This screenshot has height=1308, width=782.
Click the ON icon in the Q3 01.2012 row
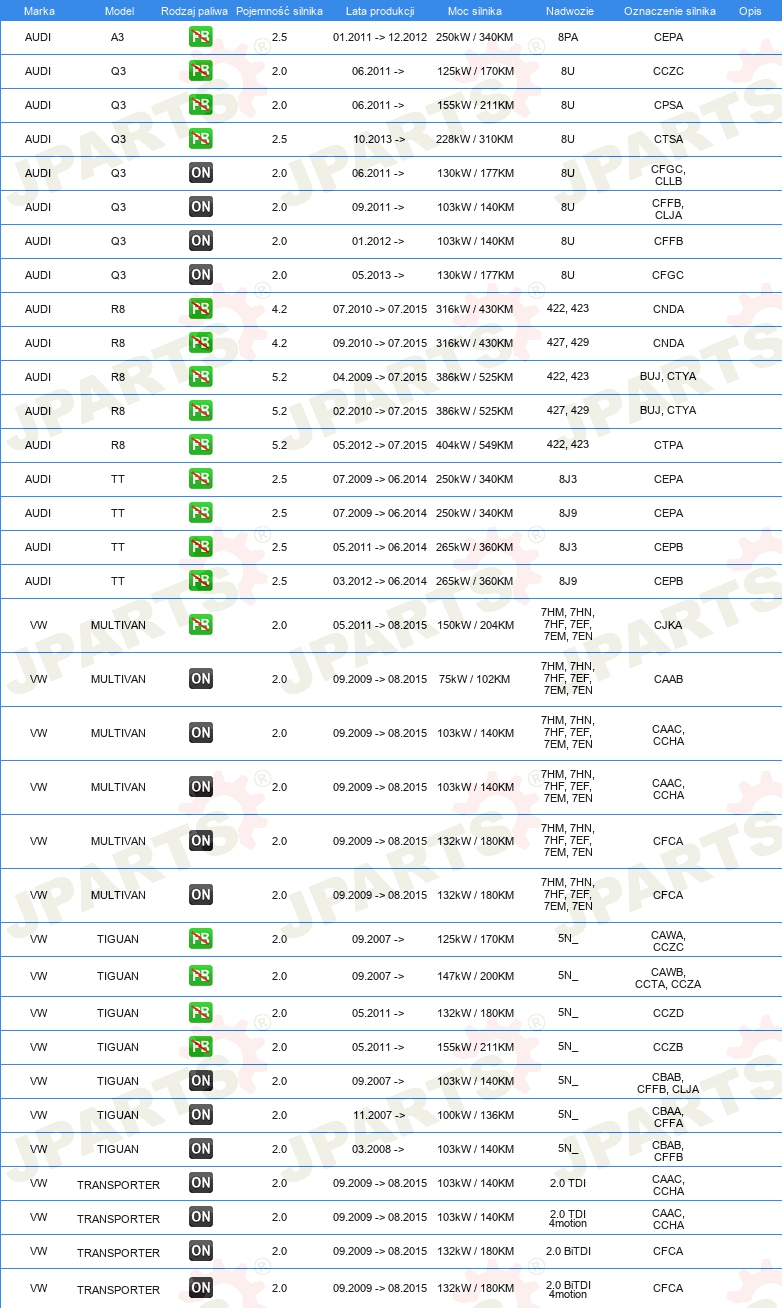click(201, 241)
